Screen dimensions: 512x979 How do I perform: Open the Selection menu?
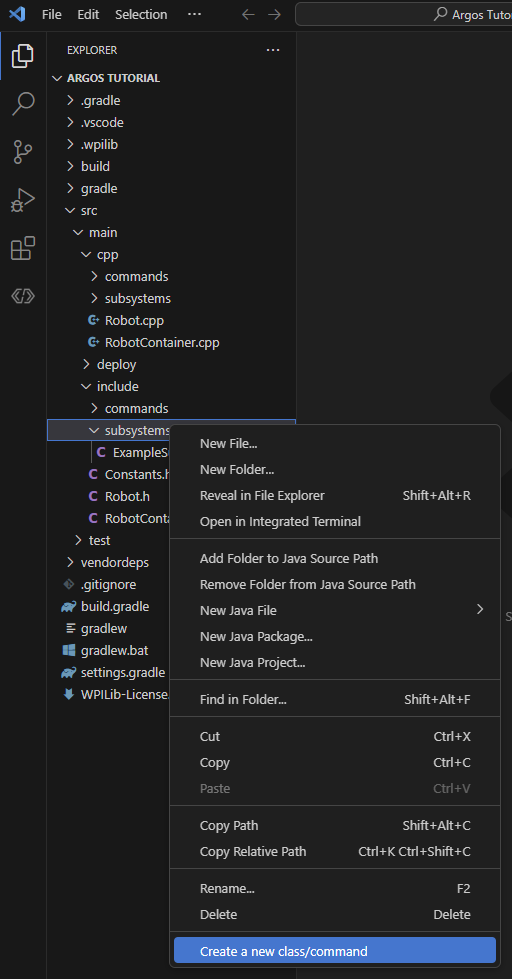141,14
